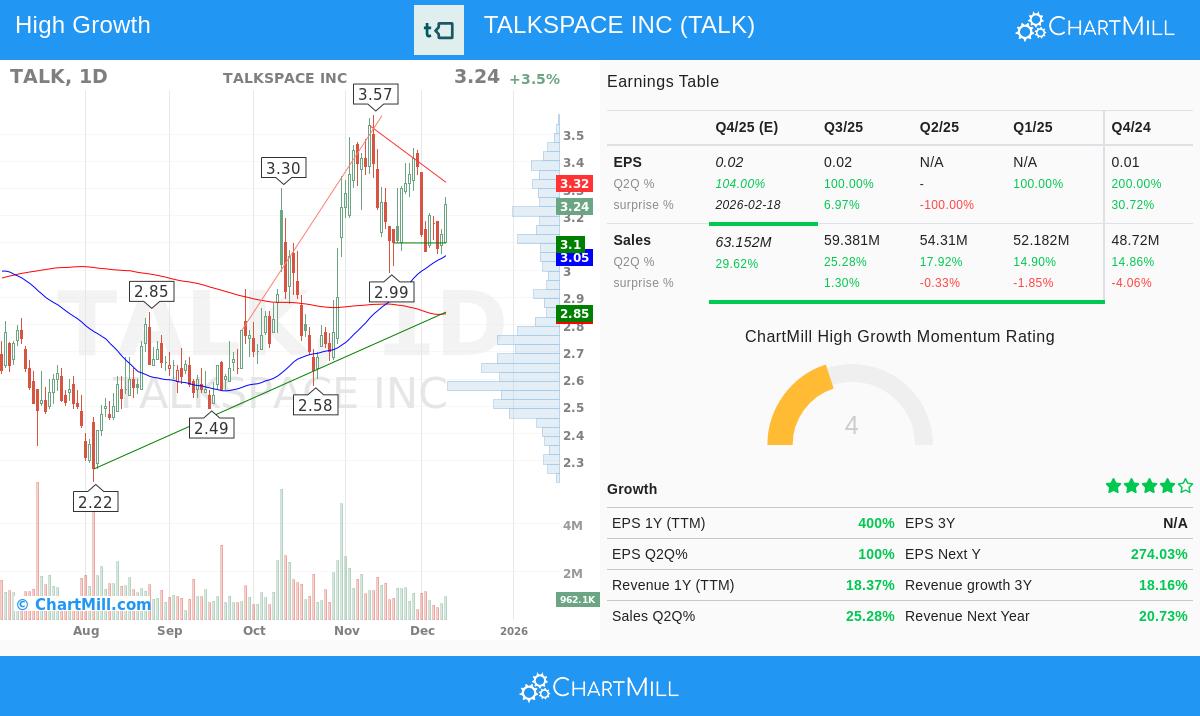Viewport: 1200px width, 716px height.
Task: Click the 2.22 price annotation on the chart
Action: [x=95, y=501]
